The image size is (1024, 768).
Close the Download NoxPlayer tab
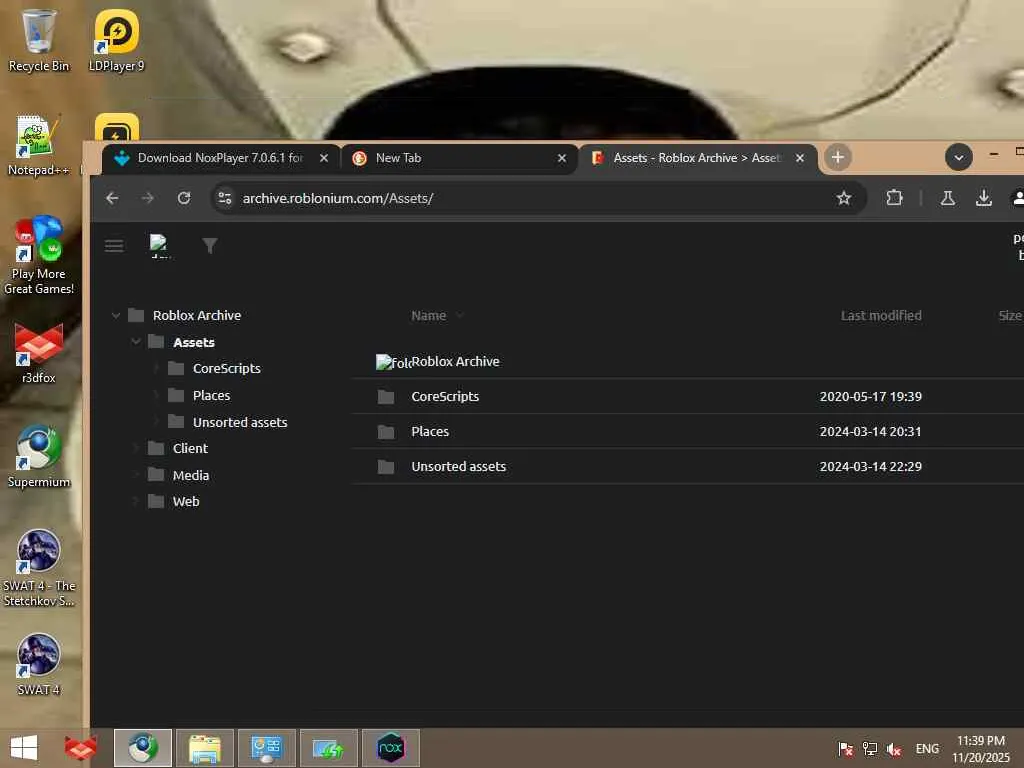pos(323,158)
